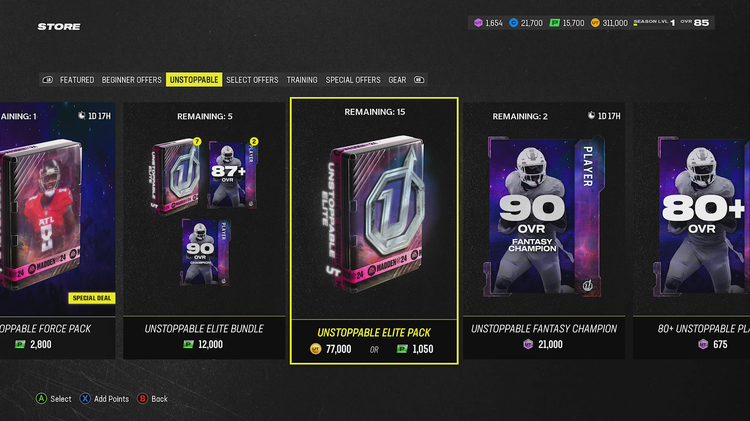The width and height of the screenshot is (750, 421).
Task: Click the right bumper icon after Gear
Action: point(419,80)
